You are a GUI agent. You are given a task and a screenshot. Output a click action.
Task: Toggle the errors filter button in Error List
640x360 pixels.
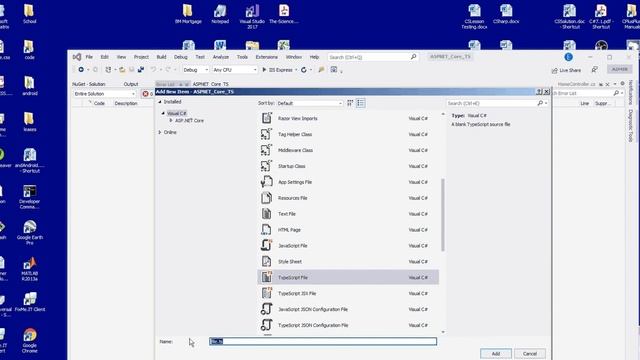[147, 94]
